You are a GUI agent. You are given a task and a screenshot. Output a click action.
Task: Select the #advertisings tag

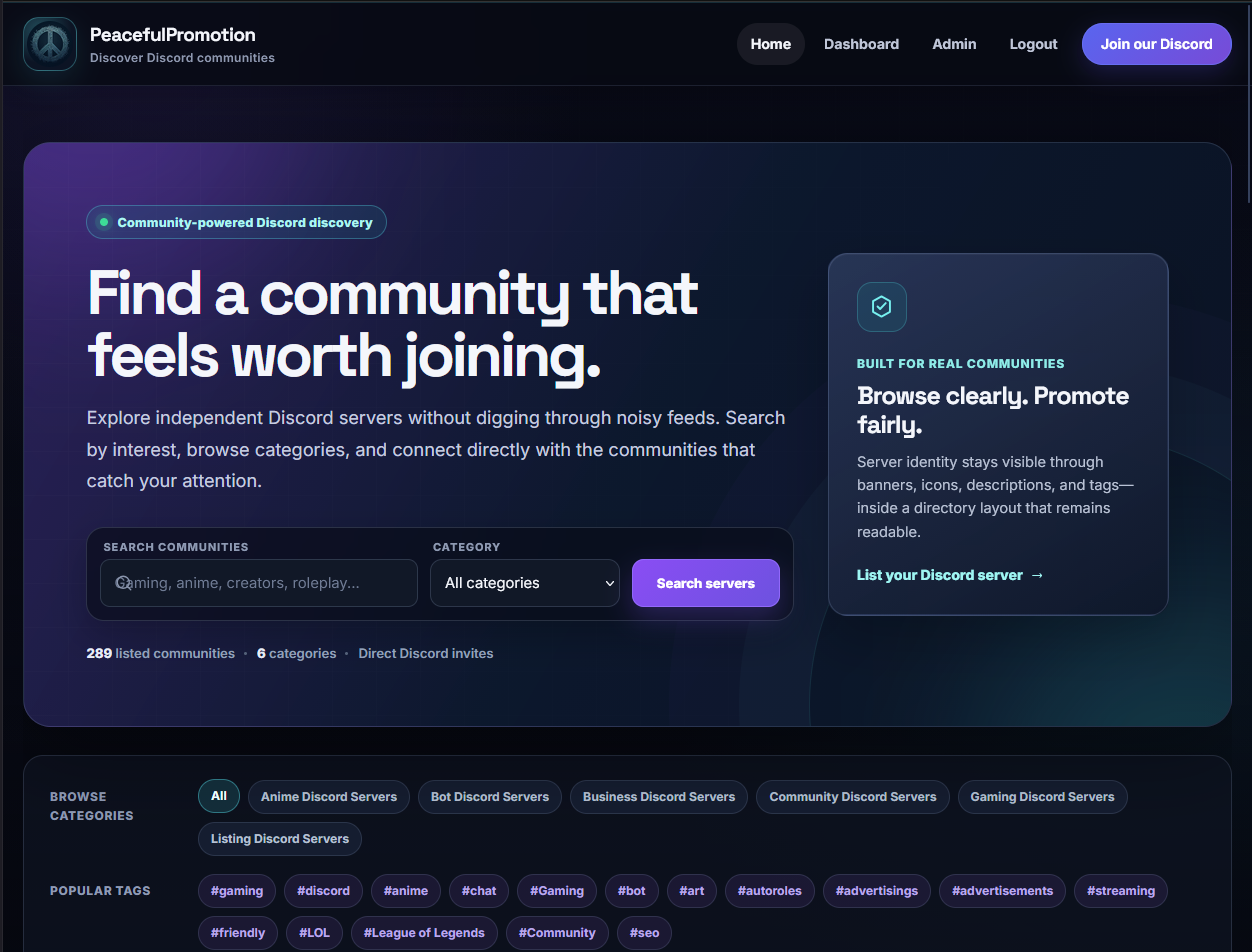[x=877, y=891]
